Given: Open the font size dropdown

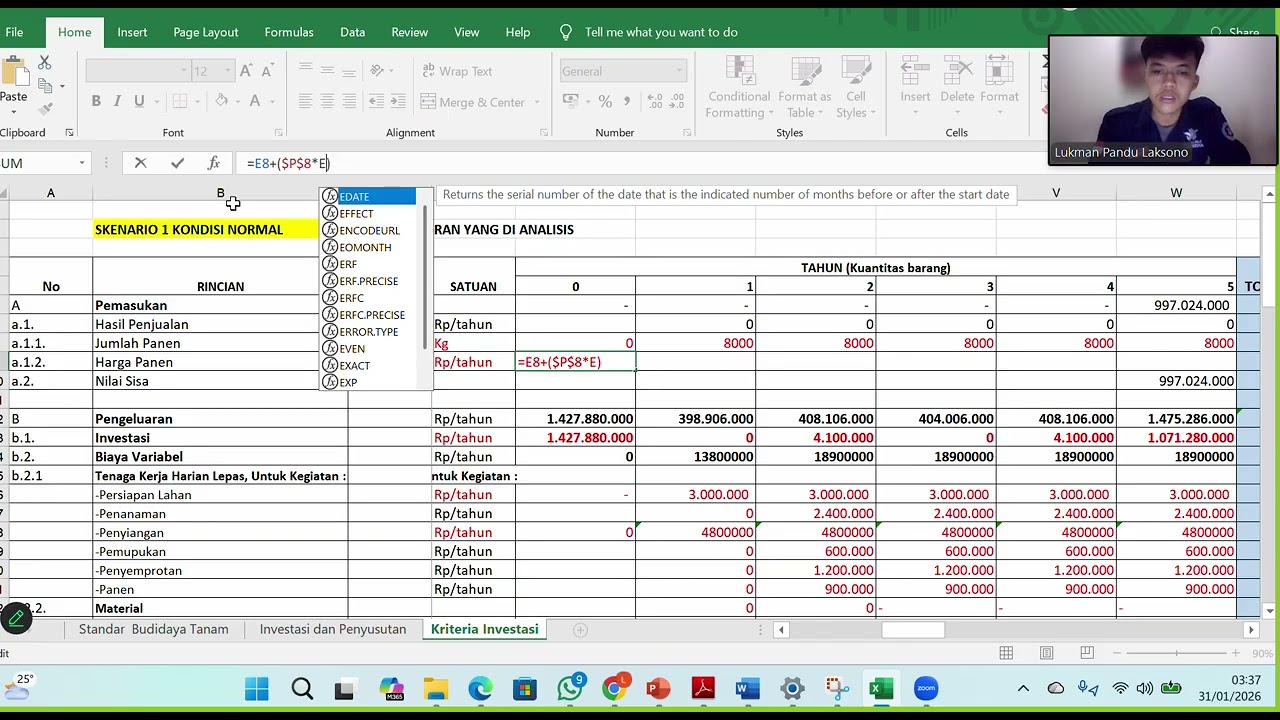Looking at the screenshot, I should [228, 71].
